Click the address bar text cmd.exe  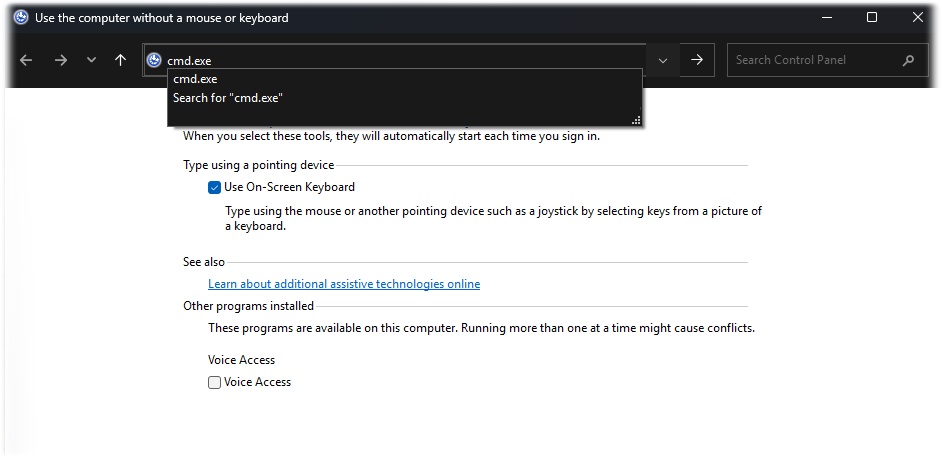click(x=189, y=61)
